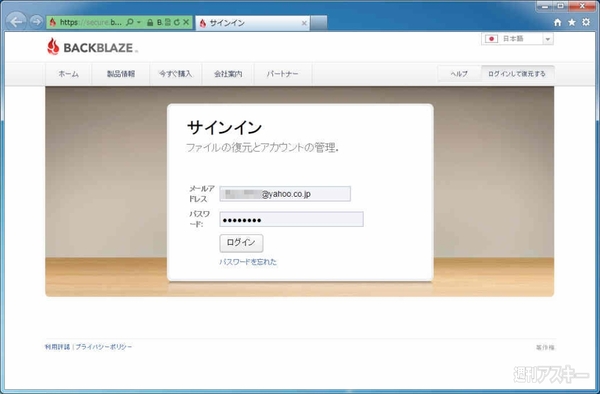Viewport: 600px width, 394px height.
Task: Open the ホーム menu item
Action: coord(68,74)
